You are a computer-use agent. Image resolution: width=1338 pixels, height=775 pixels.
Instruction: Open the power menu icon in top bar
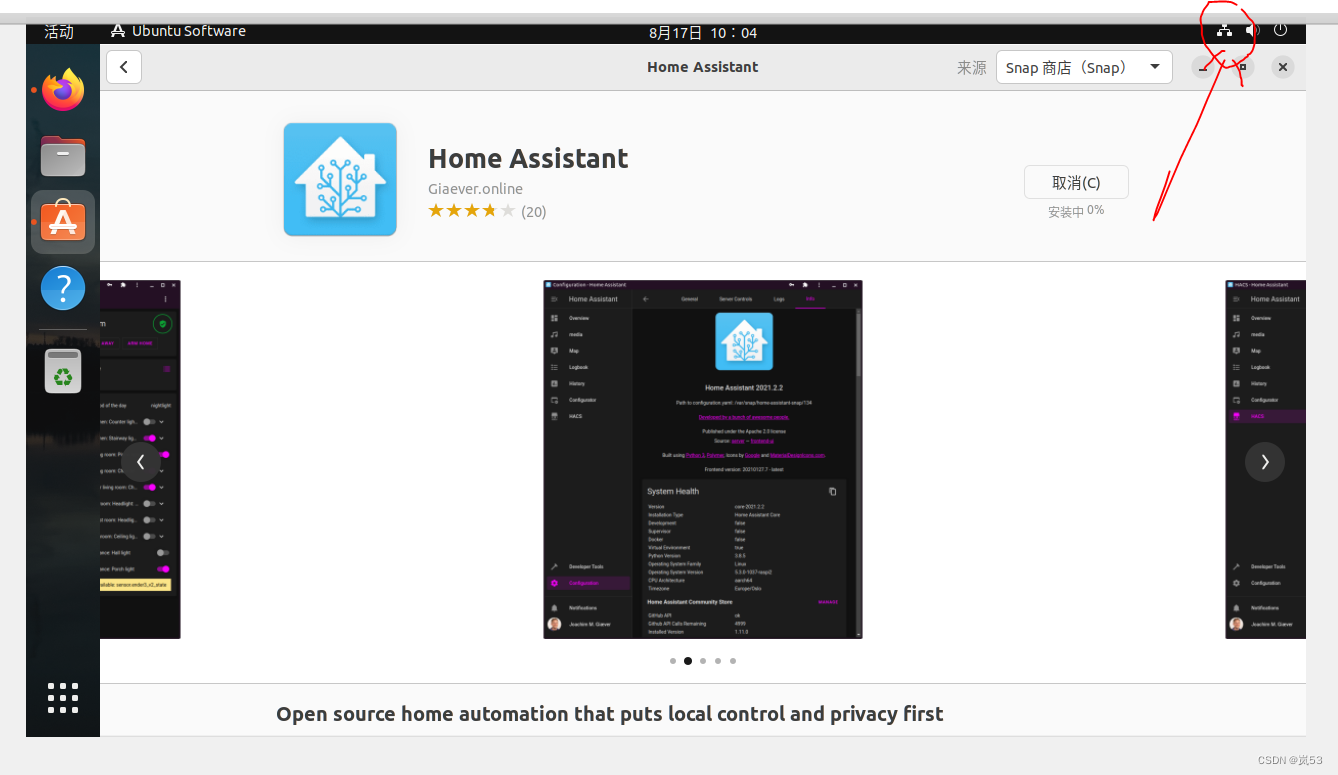pyautogui.click(x=1280, y=31)
